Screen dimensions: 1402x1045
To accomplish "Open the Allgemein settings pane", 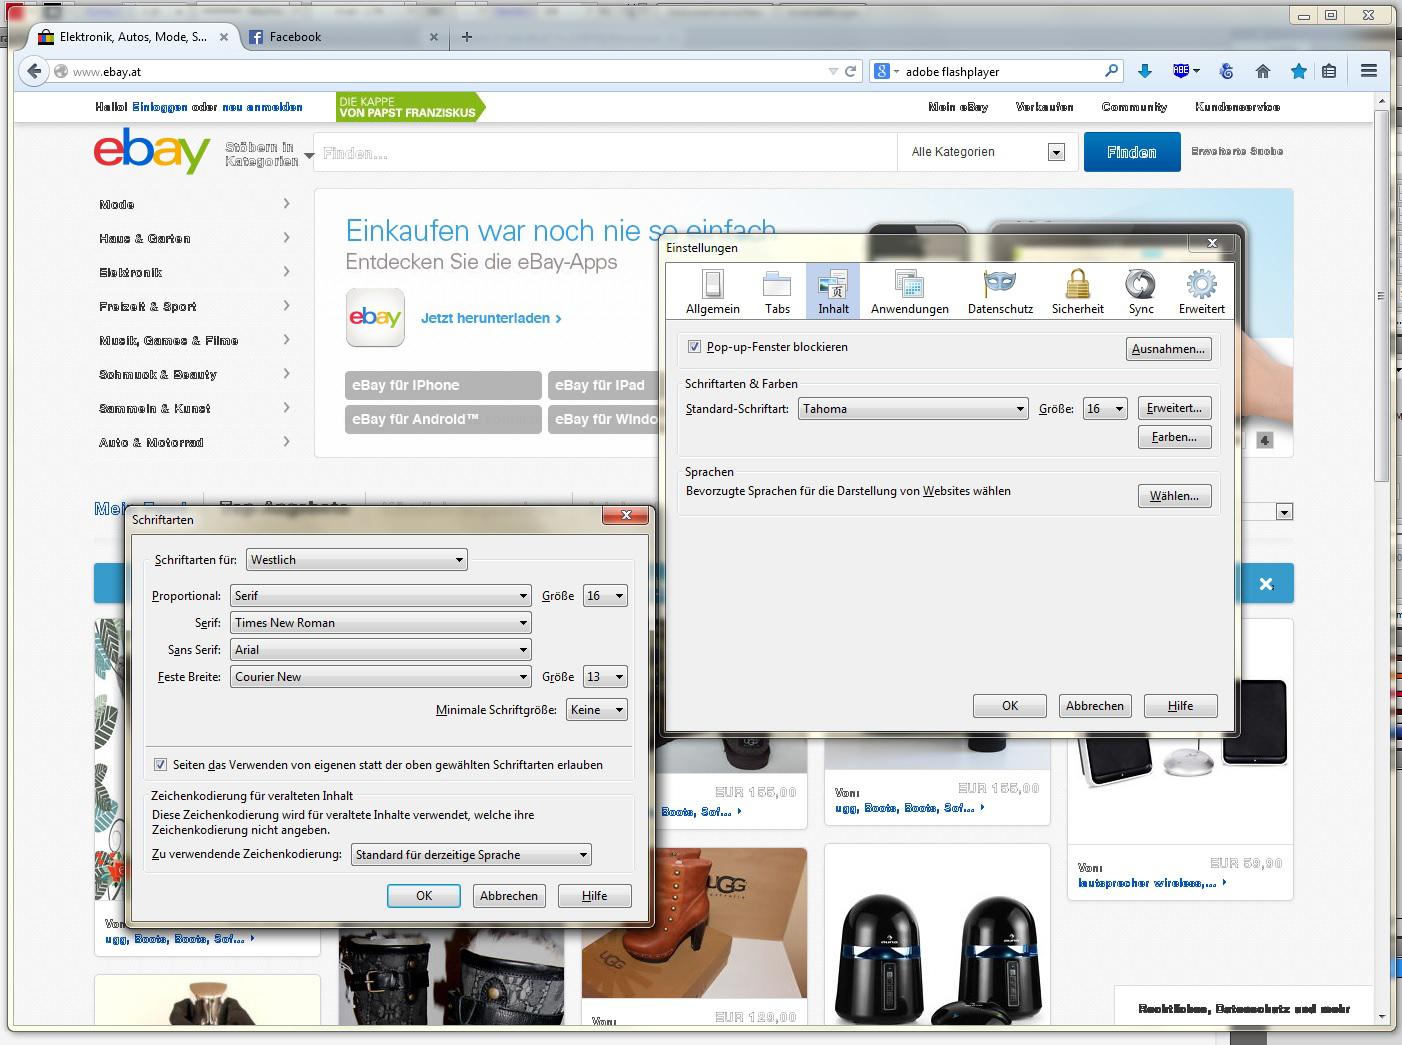I will click(x=712, y=292).
